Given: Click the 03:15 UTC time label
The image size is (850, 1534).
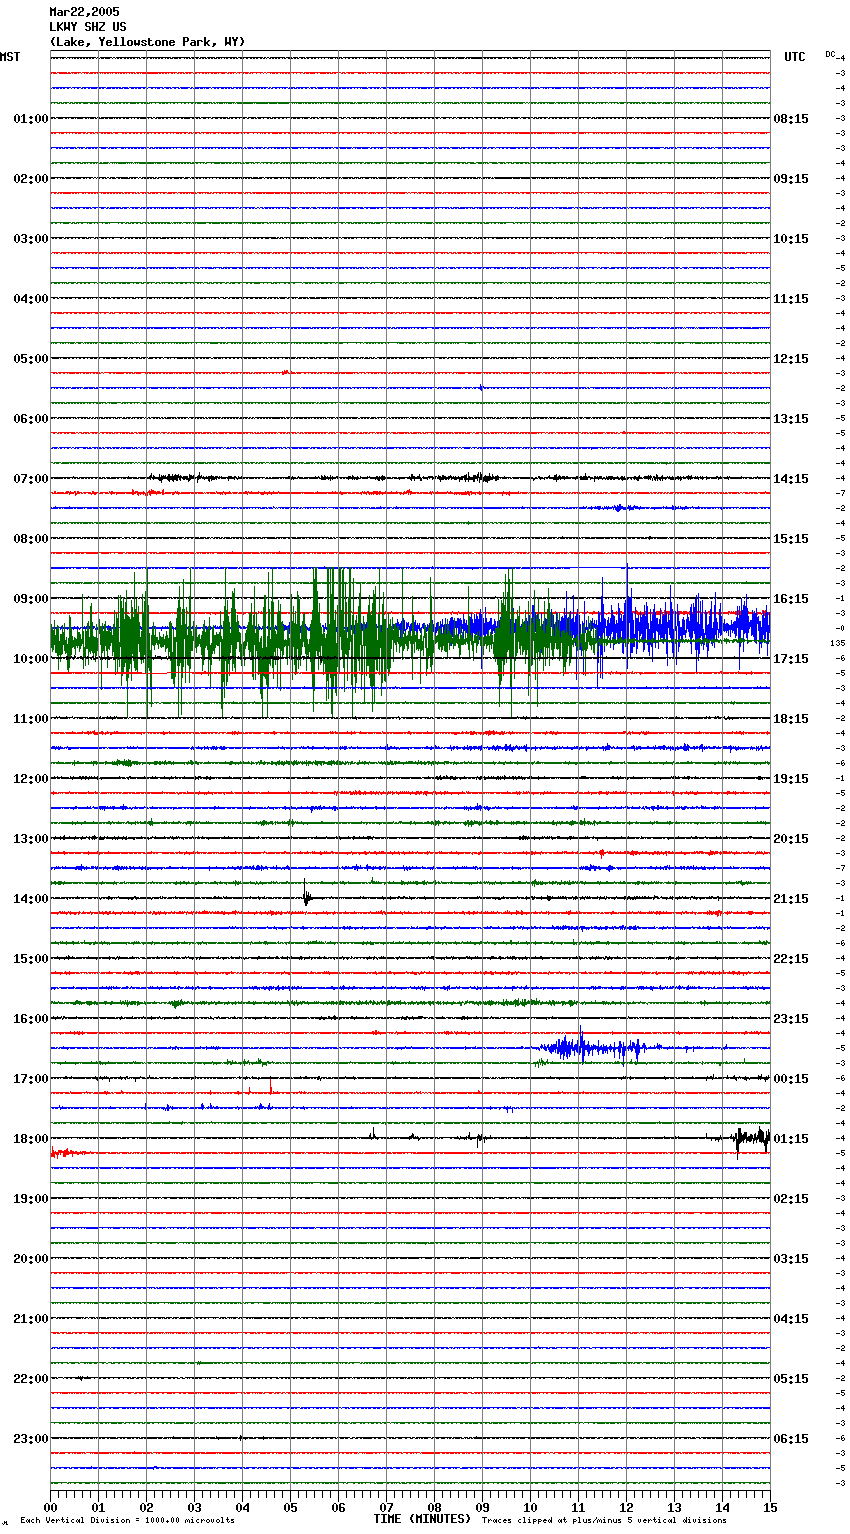Looking at the screenshot, I should pyautogui.click(x=791, y=1259).
